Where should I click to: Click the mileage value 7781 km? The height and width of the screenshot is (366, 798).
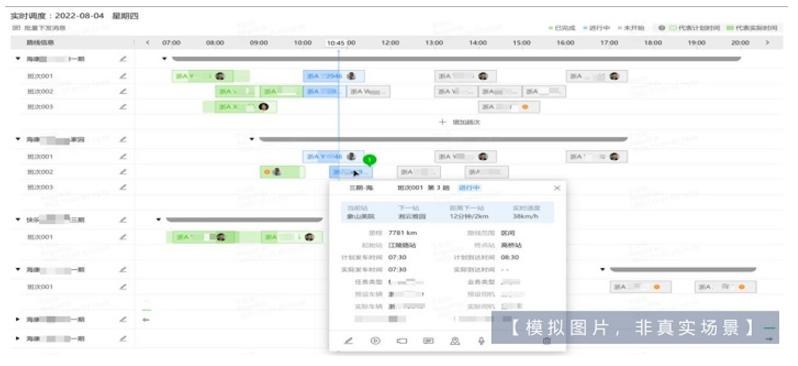coord(403,233)
